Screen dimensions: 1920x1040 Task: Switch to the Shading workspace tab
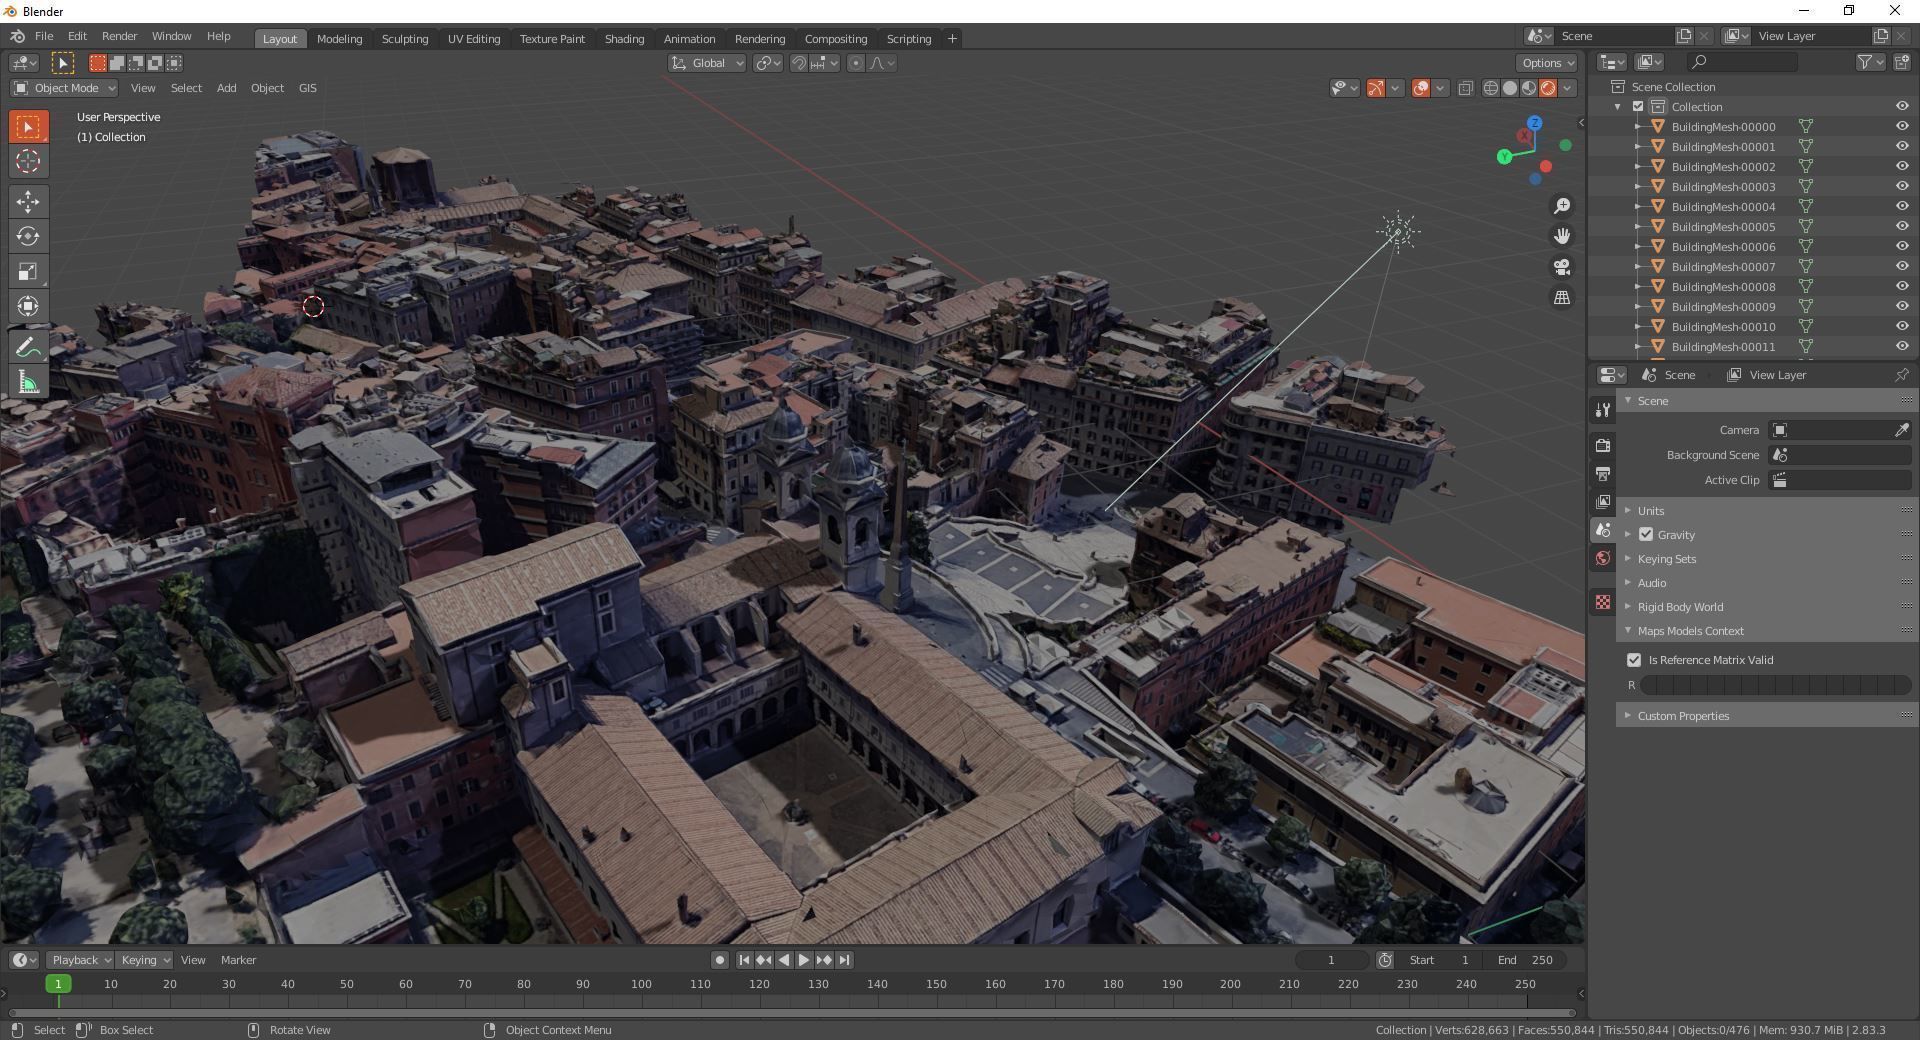coord(624,39)
